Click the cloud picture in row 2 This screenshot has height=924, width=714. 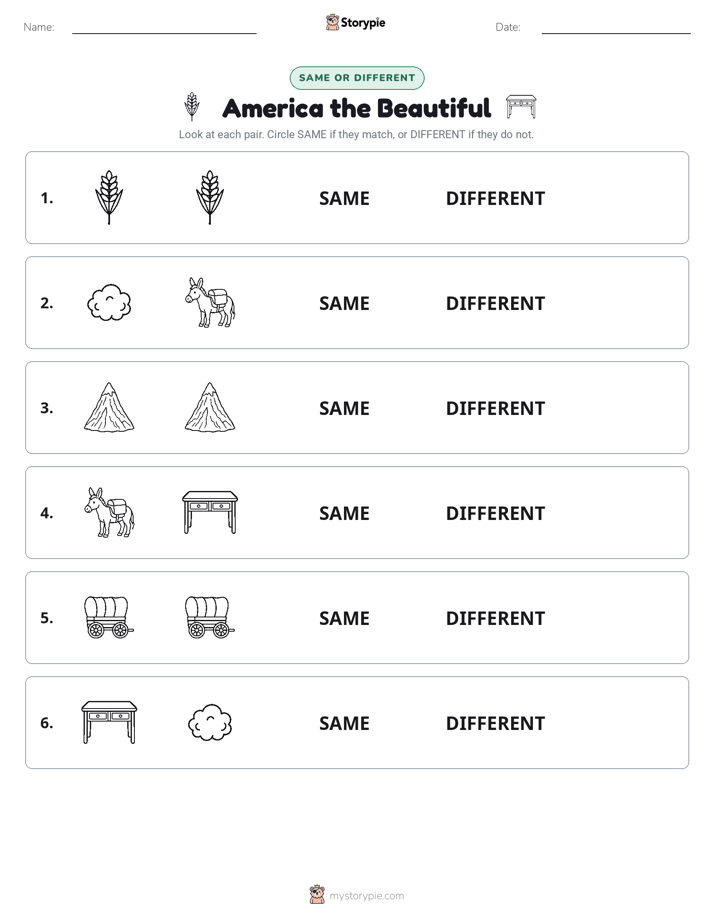coord(109,302)
